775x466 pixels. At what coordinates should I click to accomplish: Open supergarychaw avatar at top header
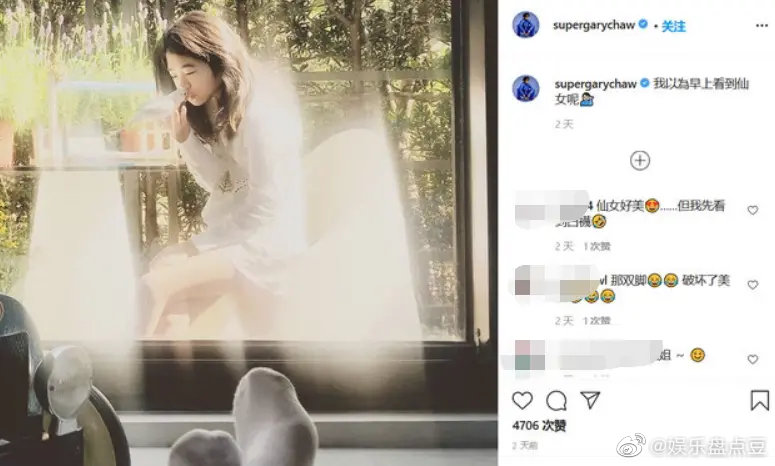pyautogui.click(x=525, y=25)
